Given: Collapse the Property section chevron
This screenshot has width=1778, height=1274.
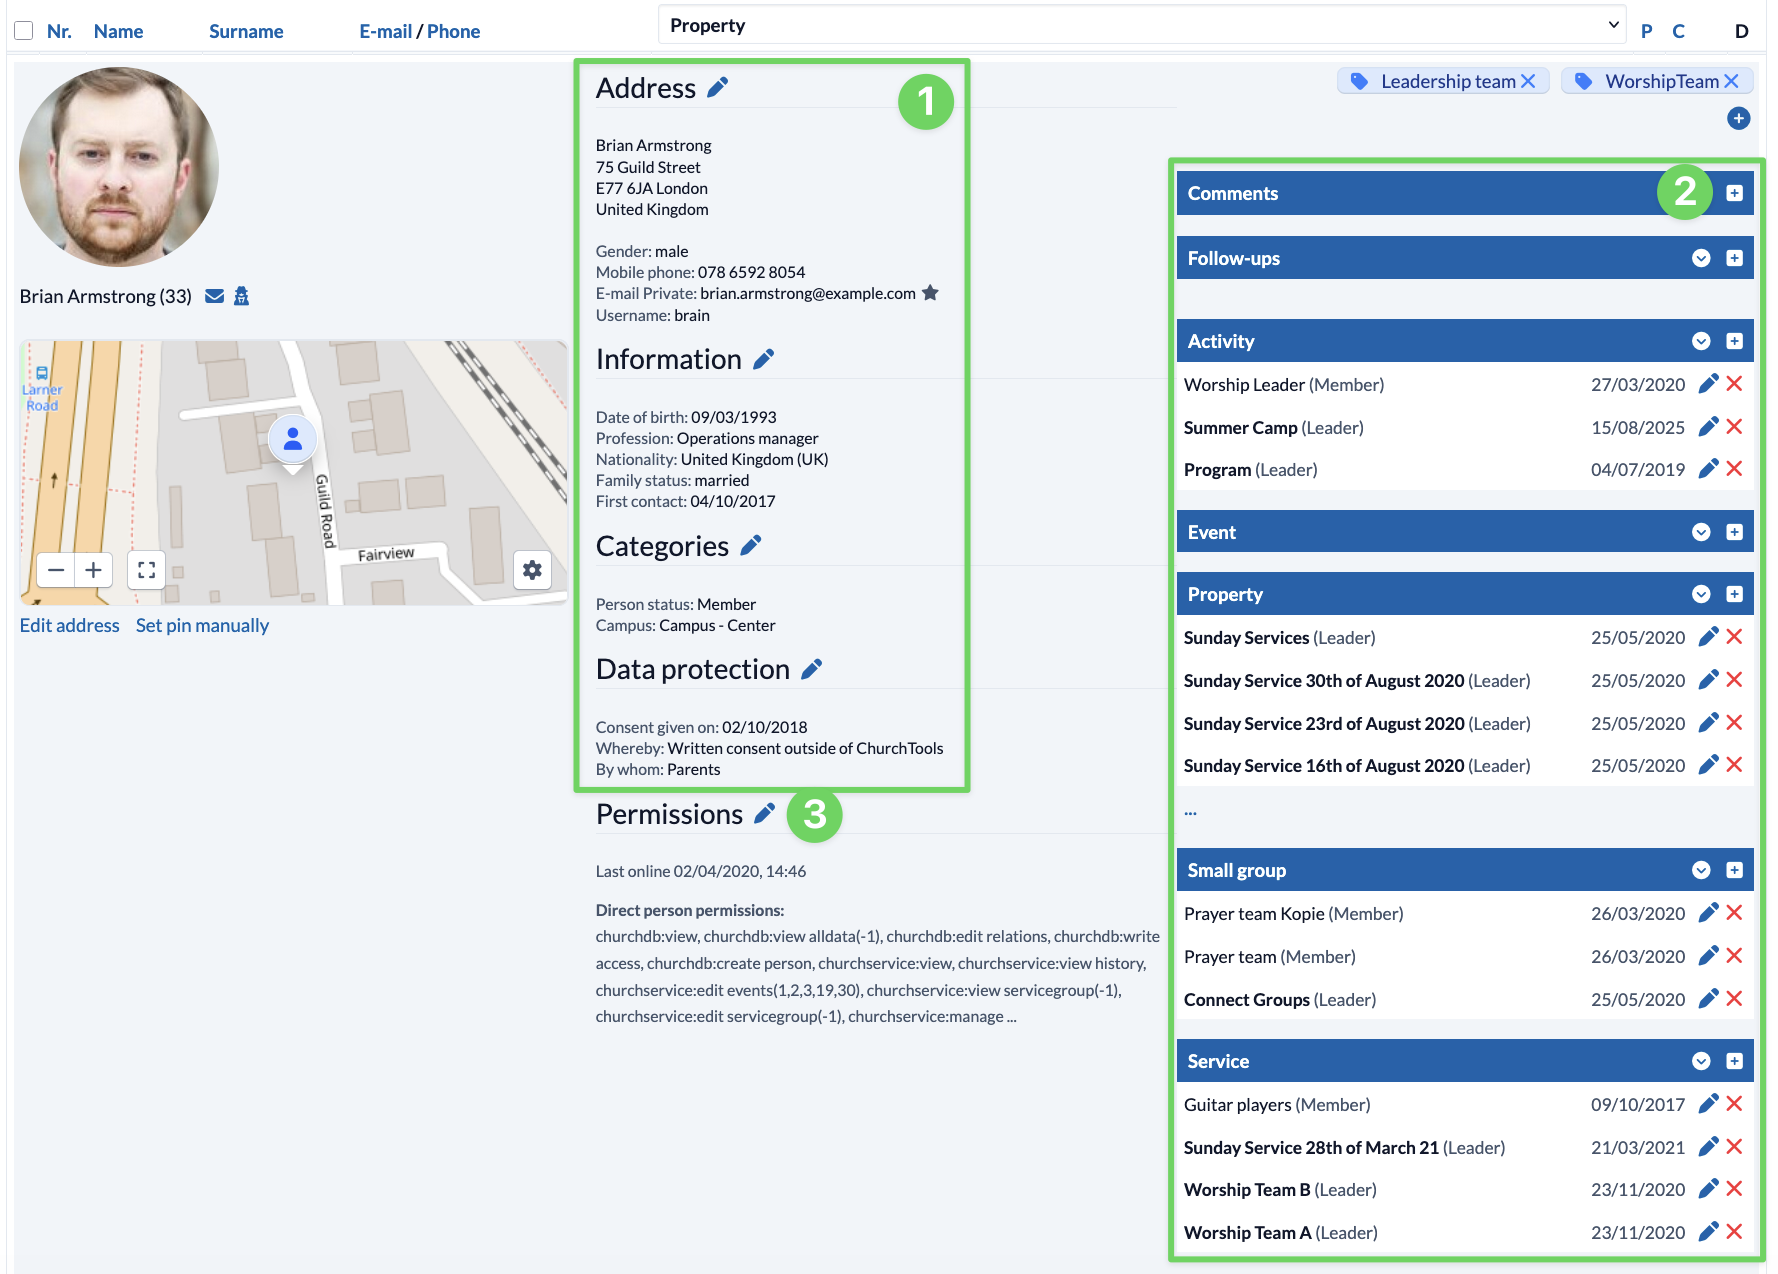Looking at the screenshot, I should [x=1701, y=594].
